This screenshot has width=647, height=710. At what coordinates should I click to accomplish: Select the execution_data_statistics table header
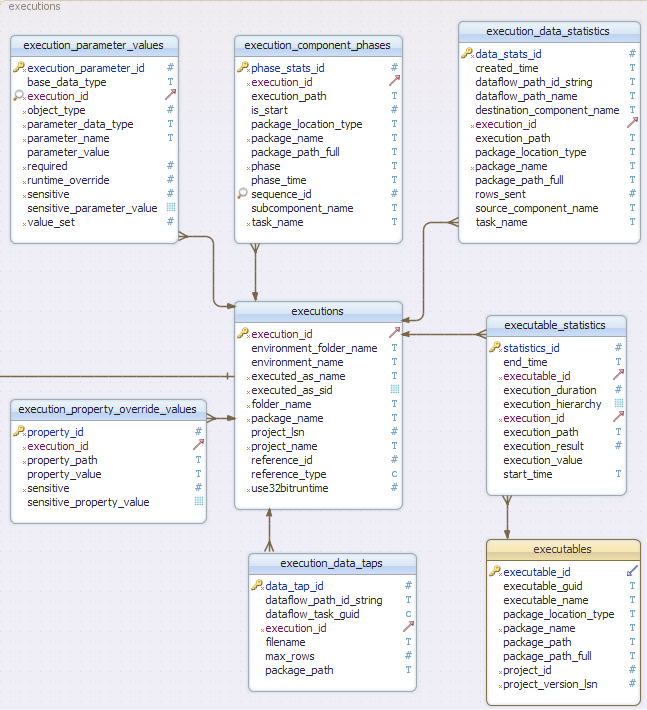pyautogui.click(x=548, y=31)
